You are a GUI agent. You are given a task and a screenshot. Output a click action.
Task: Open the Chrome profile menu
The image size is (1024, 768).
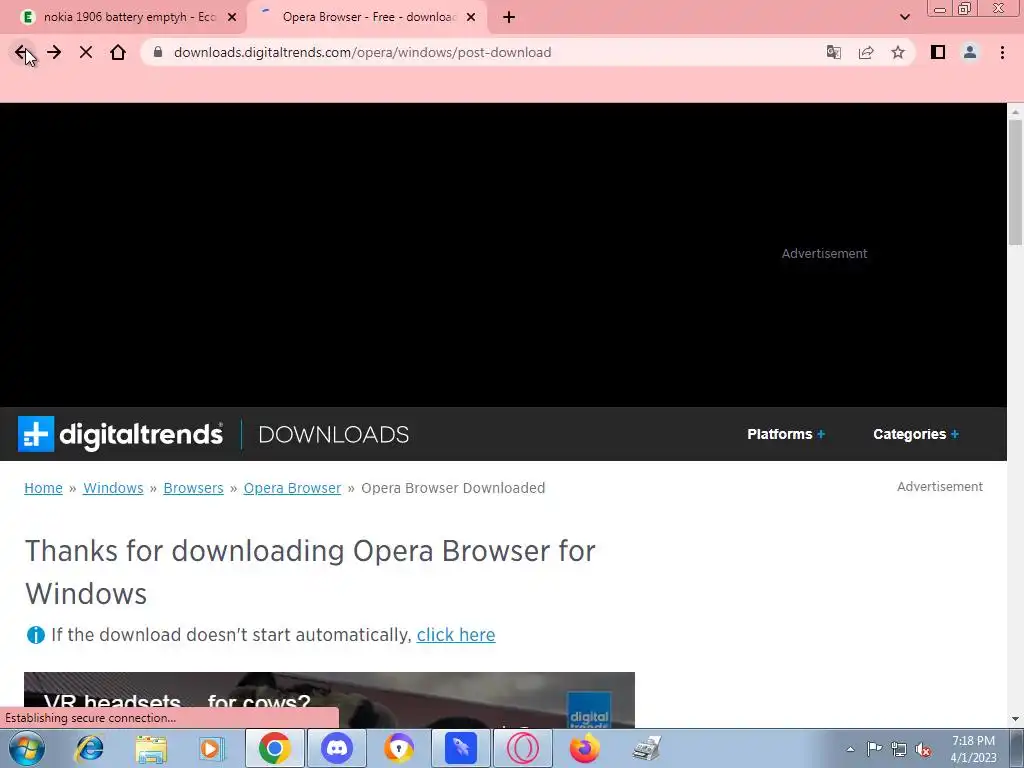point(970,52)
